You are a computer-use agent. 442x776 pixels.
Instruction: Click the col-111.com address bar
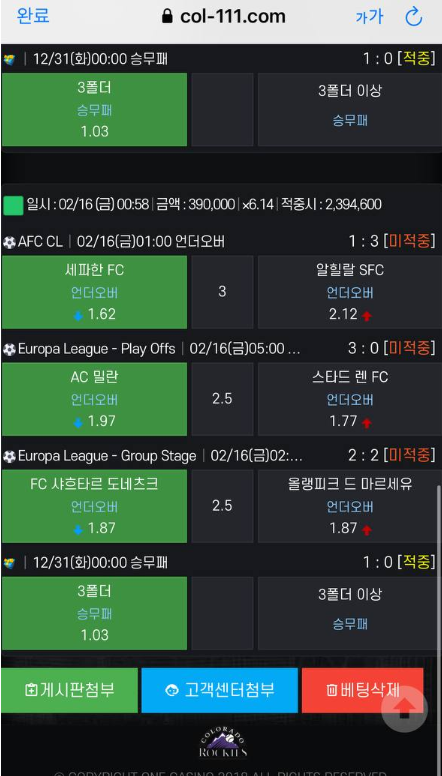224,16
